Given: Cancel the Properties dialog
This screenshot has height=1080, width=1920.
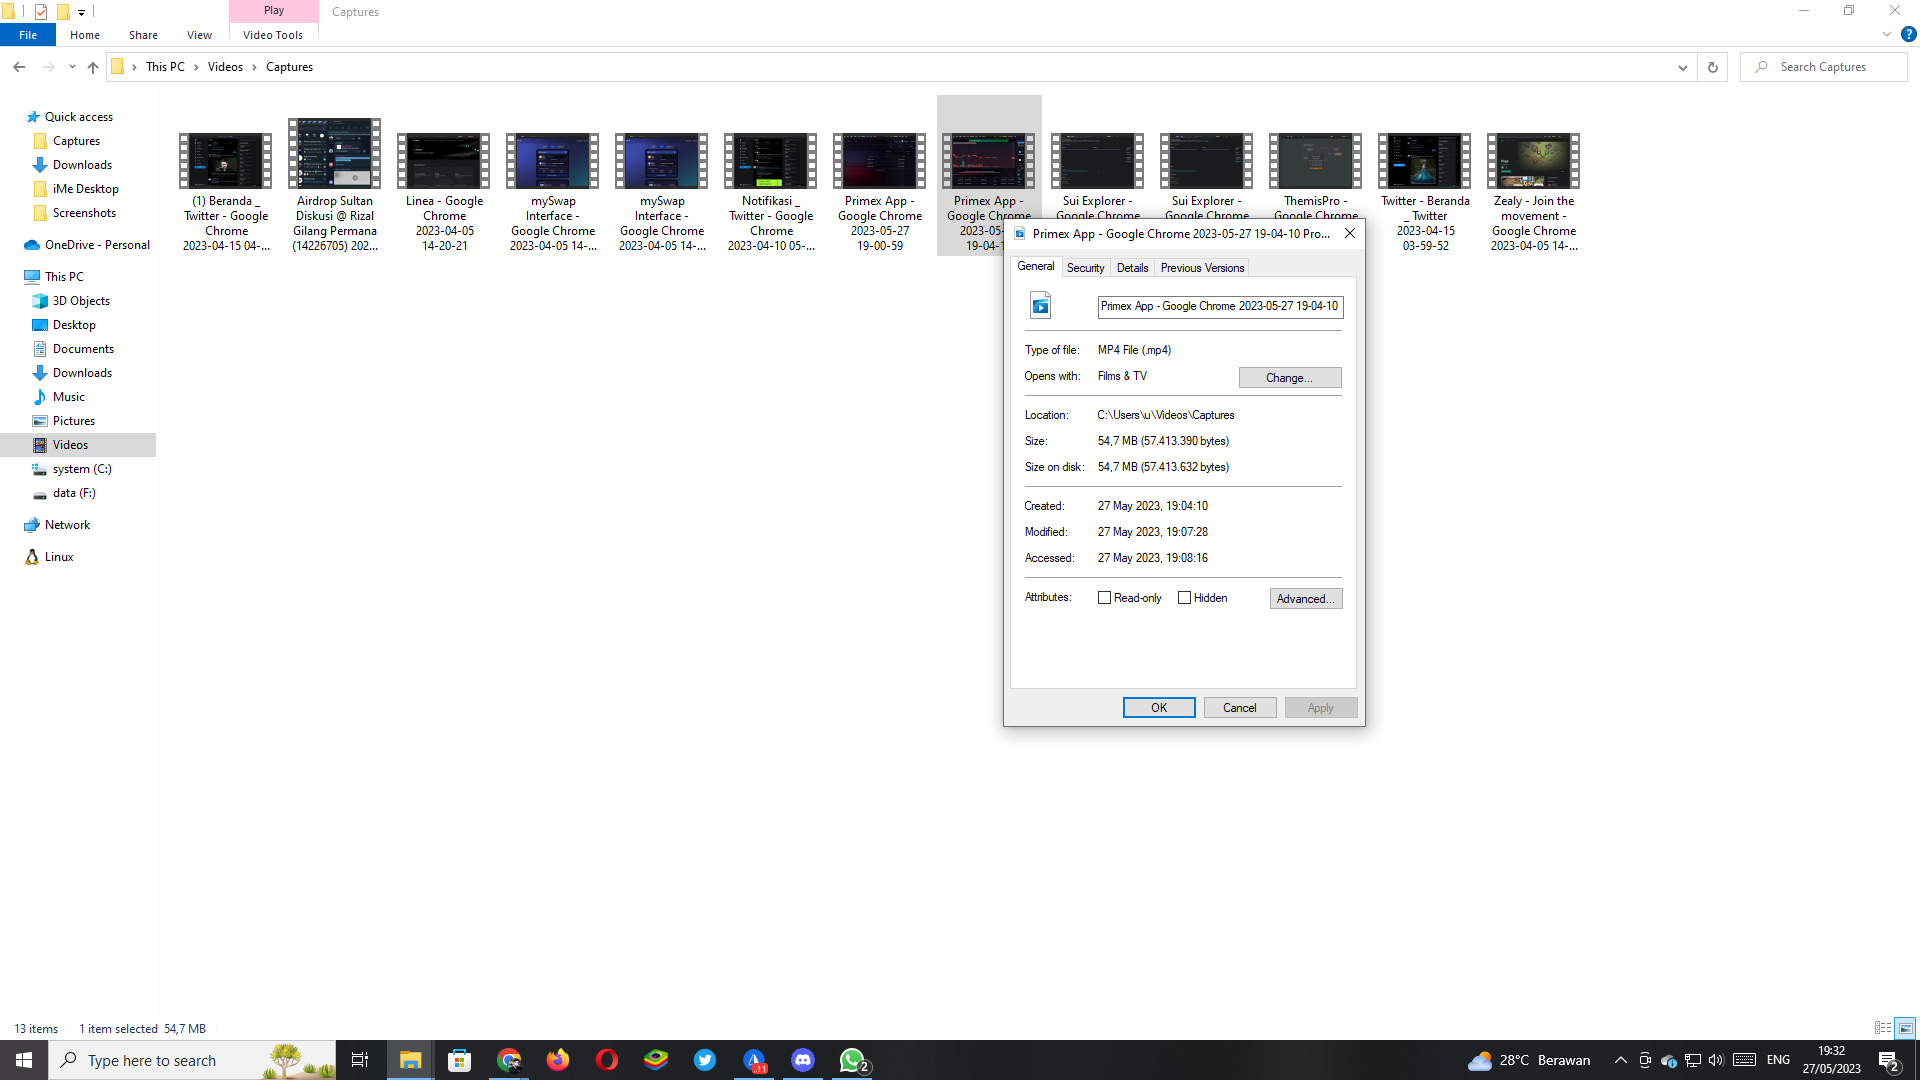Looking at the screenshot, I should coord(1239,708).
